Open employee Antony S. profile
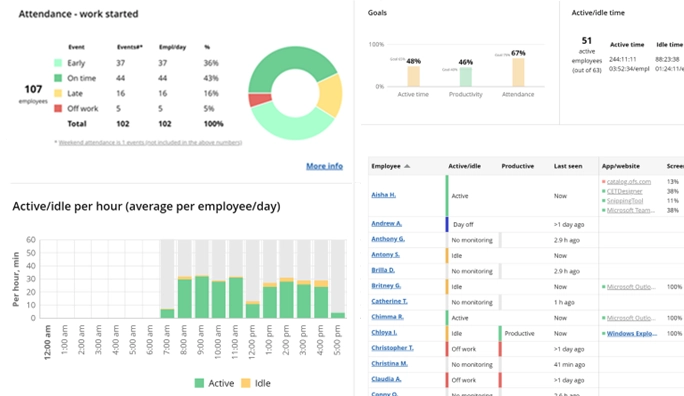684x396 pixels. [x=385, y=254]
